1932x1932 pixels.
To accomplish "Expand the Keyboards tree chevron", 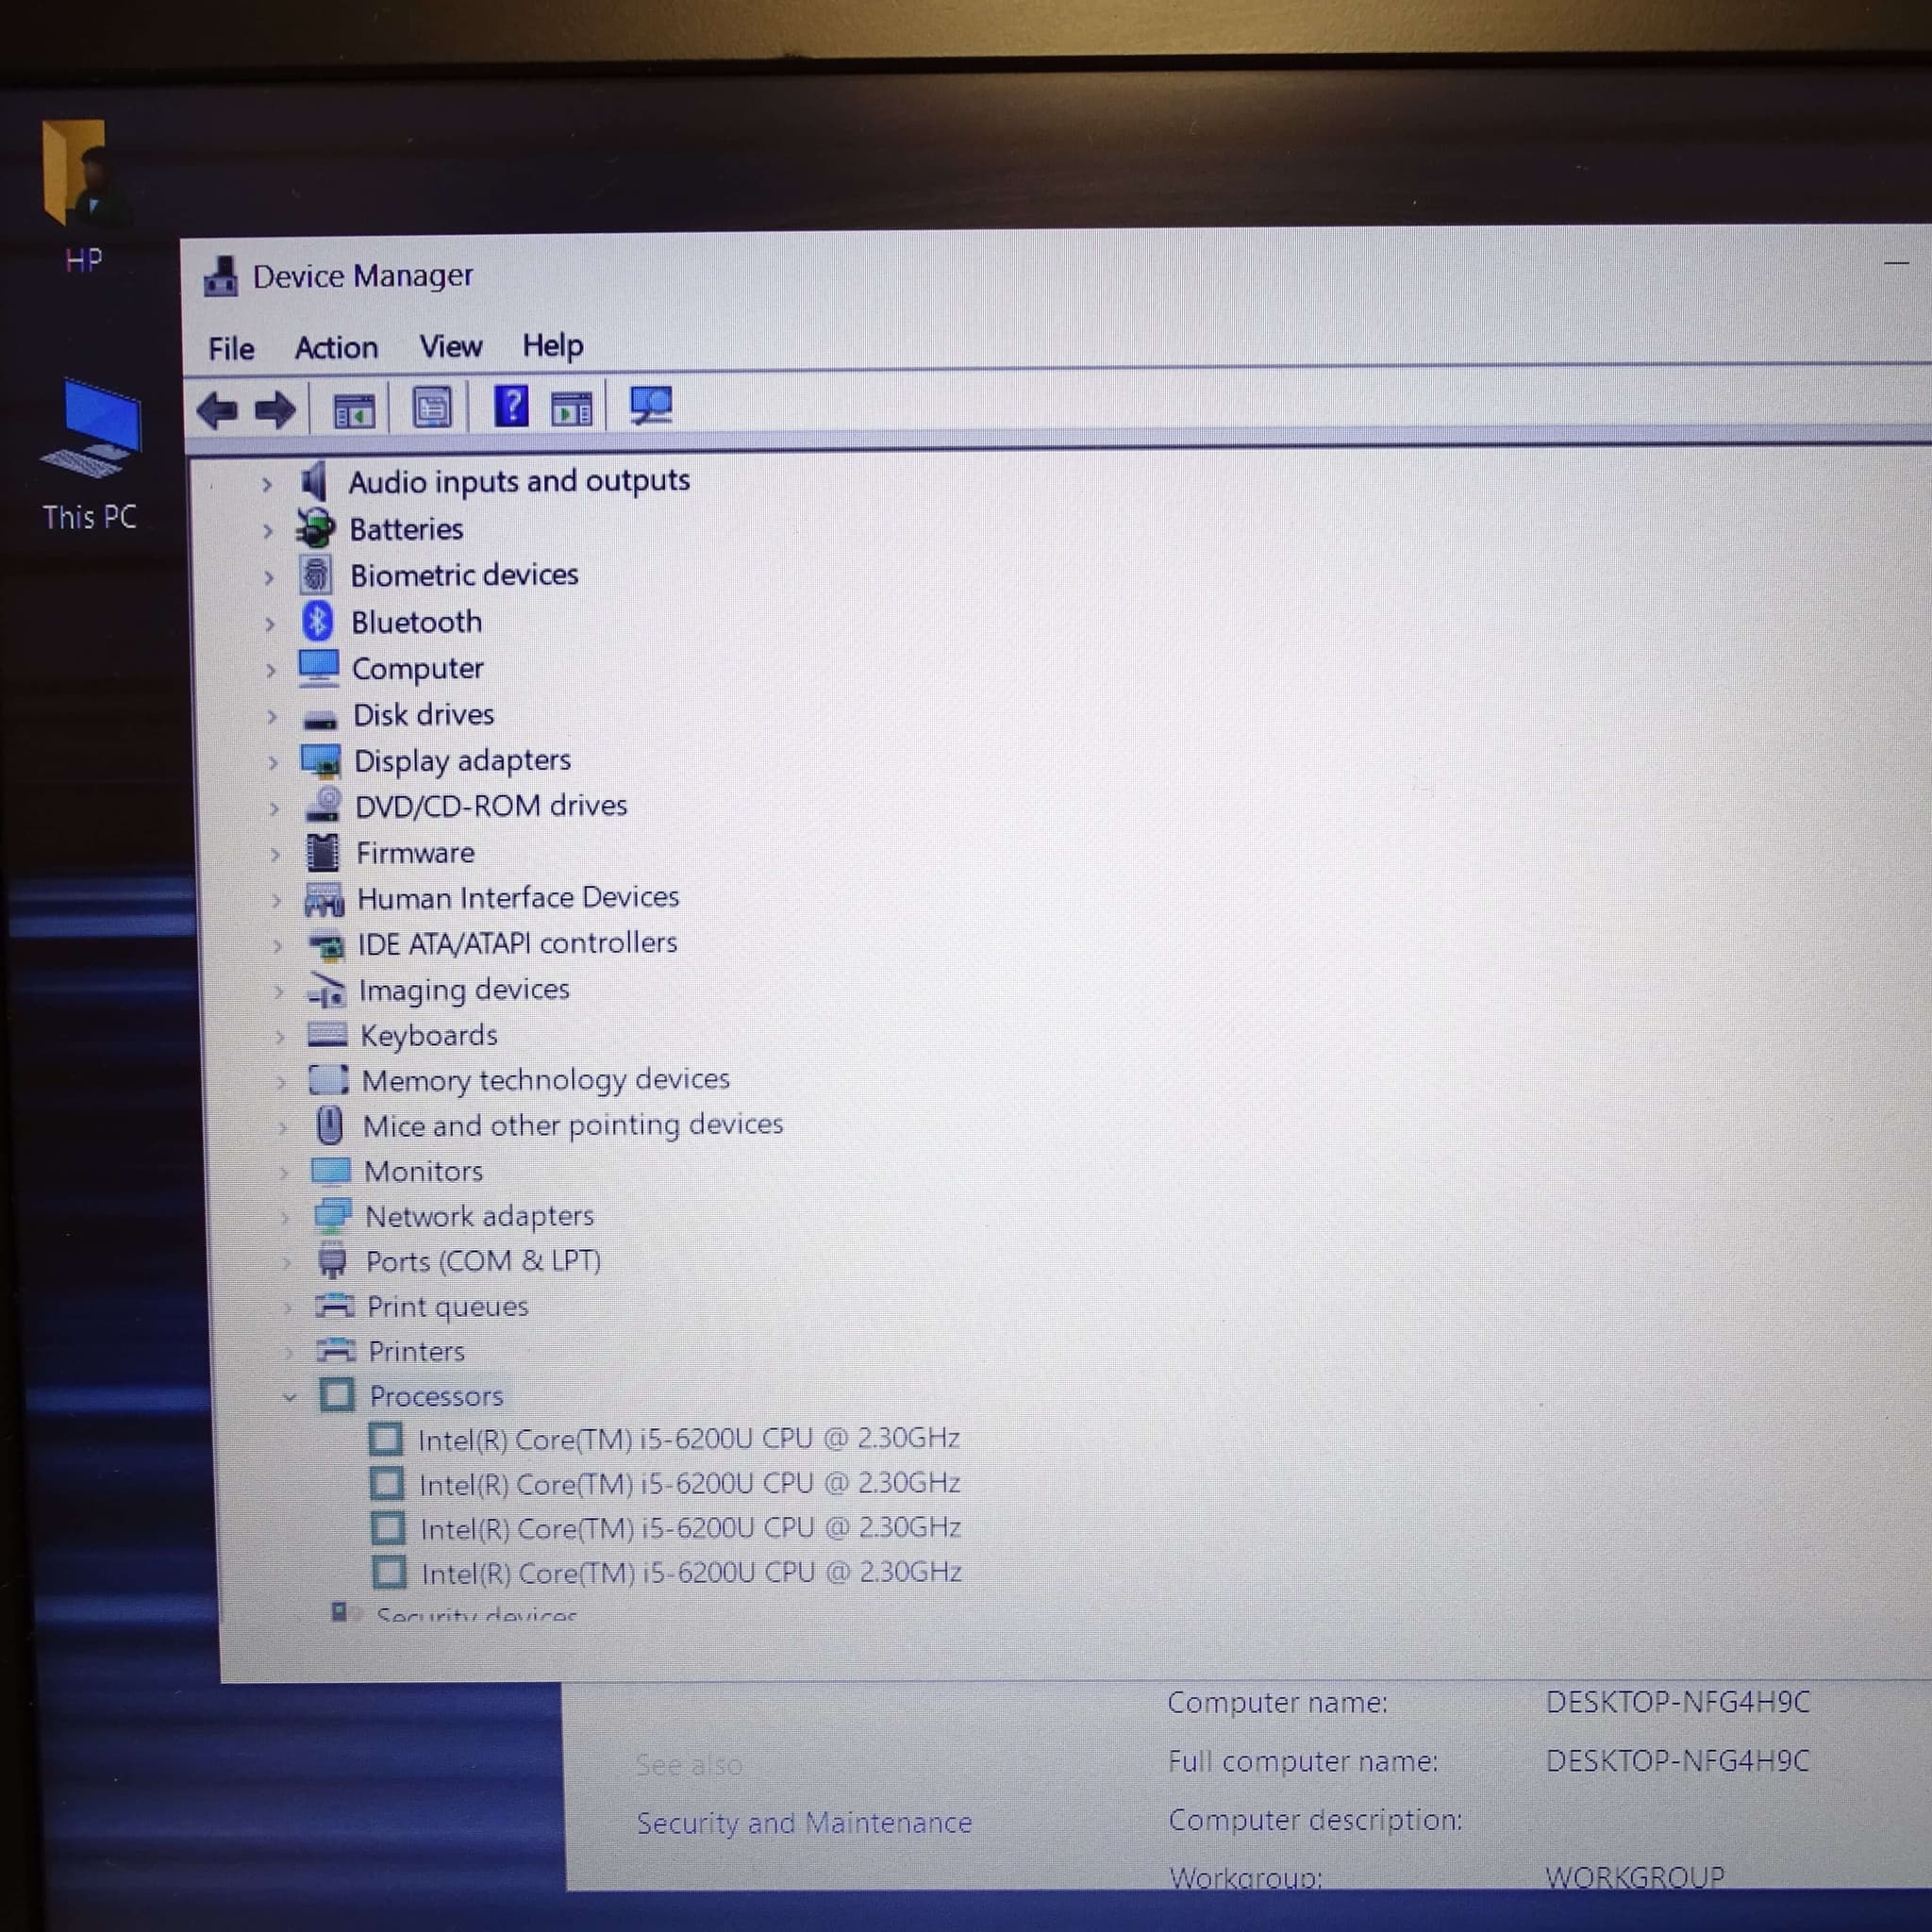I will [x=279, y=1037].
